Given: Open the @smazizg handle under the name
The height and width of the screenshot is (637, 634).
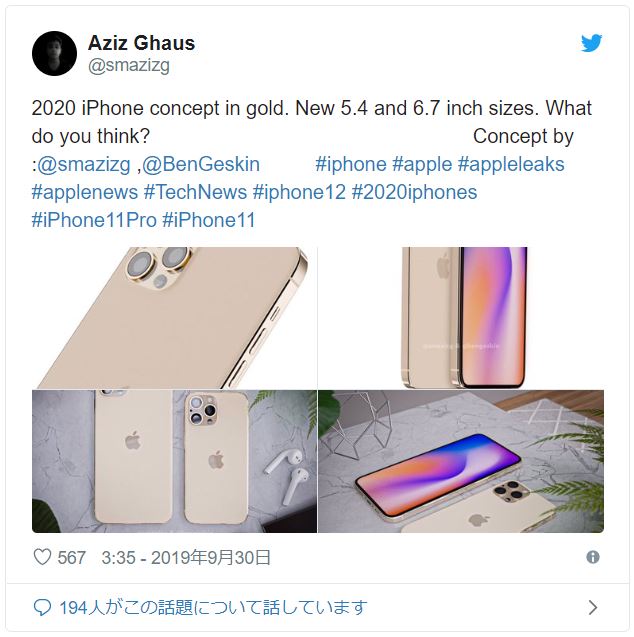Looking at the screenshot, I should [x=129, y=65].
